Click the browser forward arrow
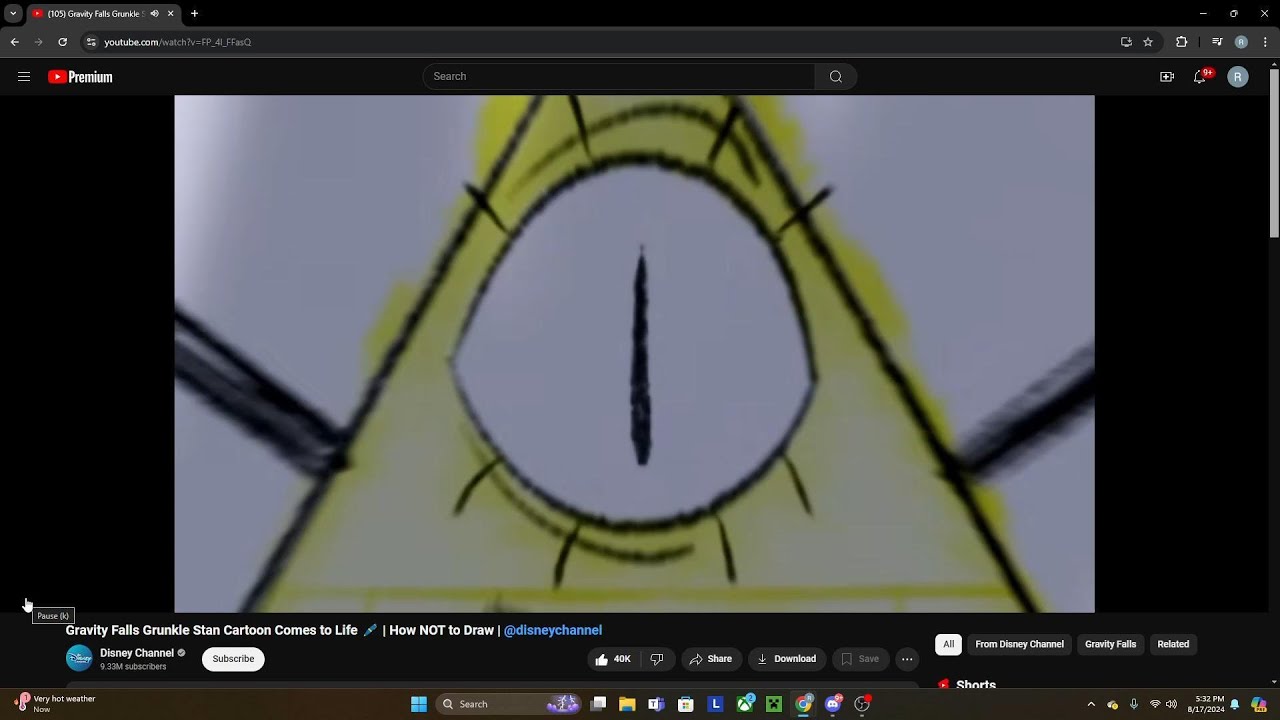This screenshot has width=1280, height=720. [x=38, y=42]
